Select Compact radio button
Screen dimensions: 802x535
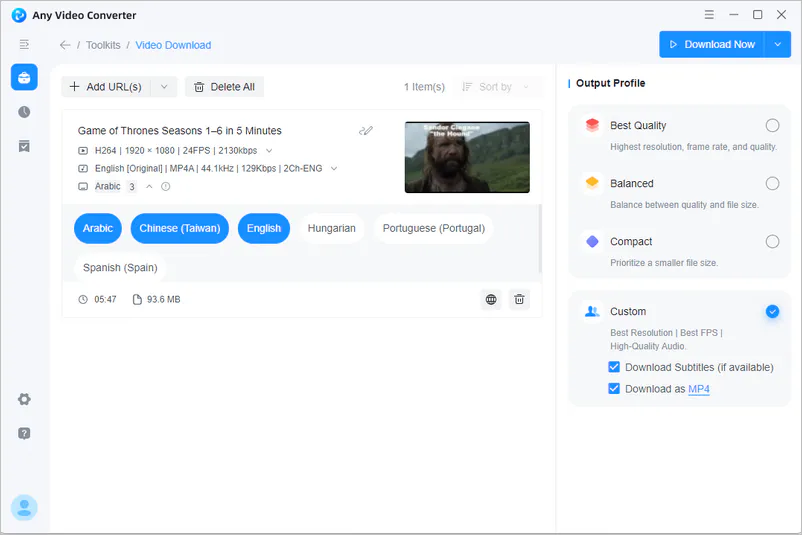[772, 241]
